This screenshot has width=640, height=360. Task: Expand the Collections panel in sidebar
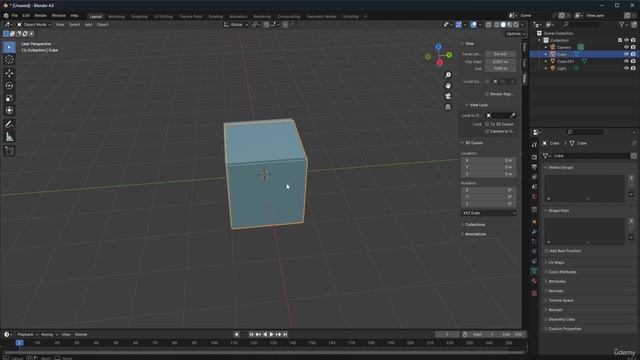coord(475,225)
